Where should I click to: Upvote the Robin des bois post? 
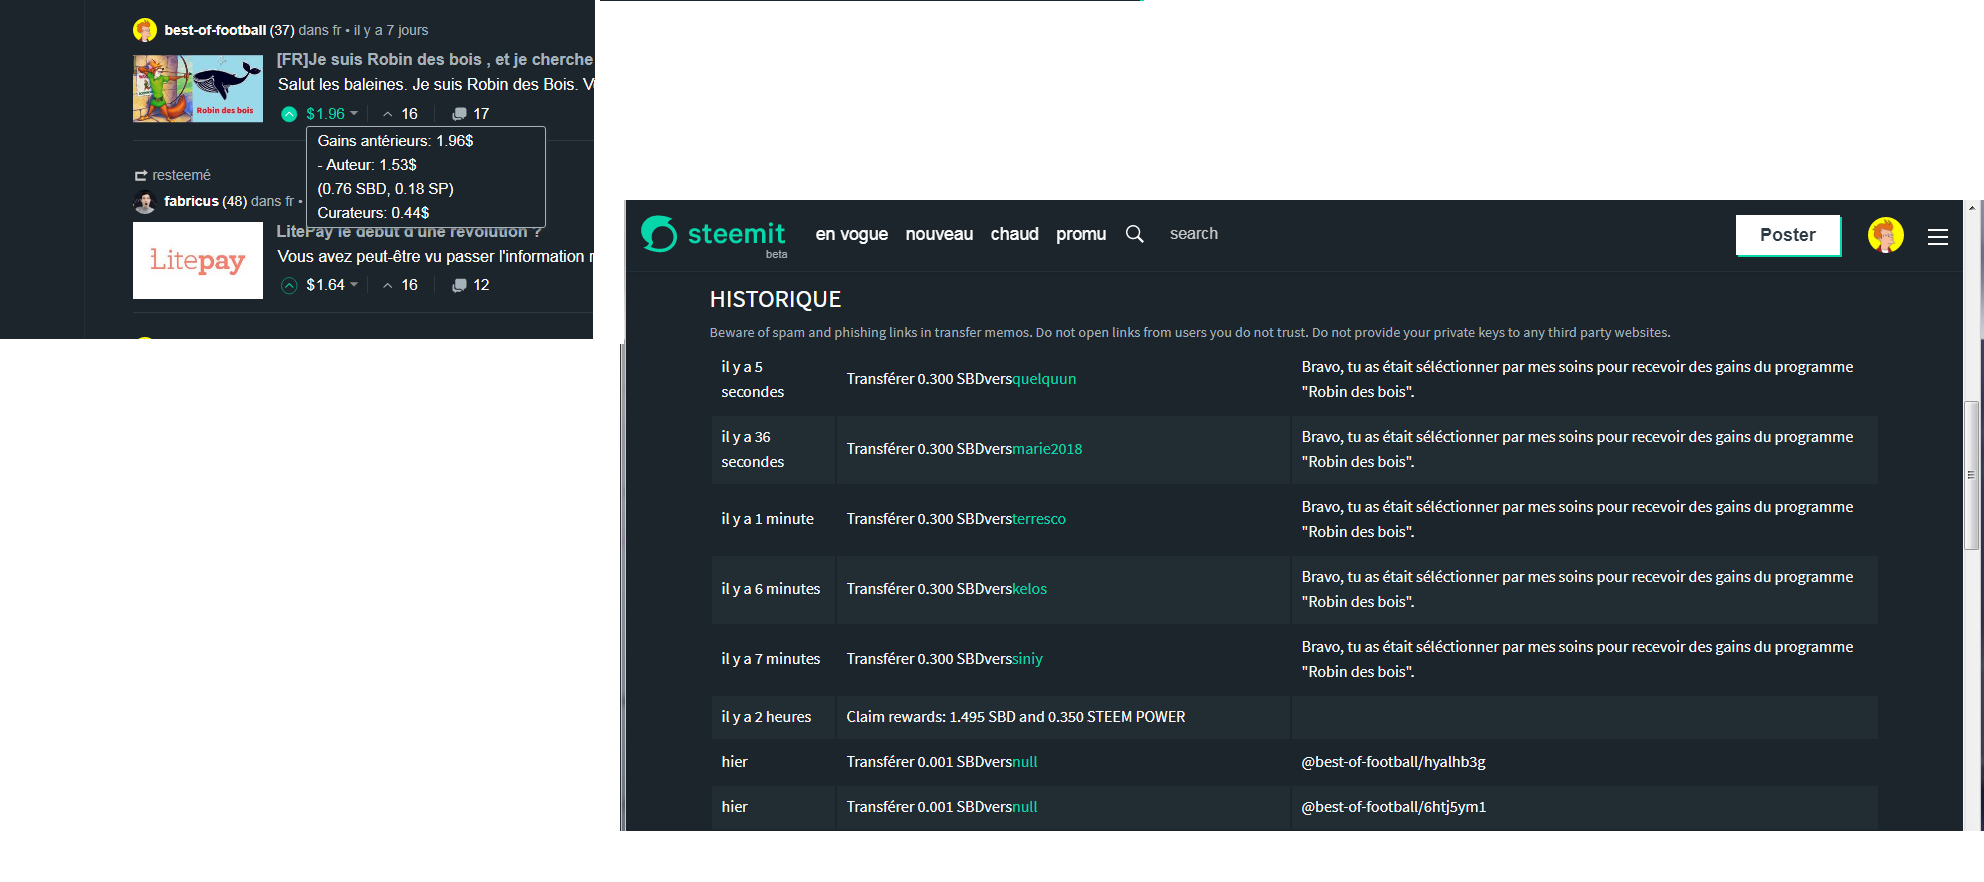pos(289,114)
